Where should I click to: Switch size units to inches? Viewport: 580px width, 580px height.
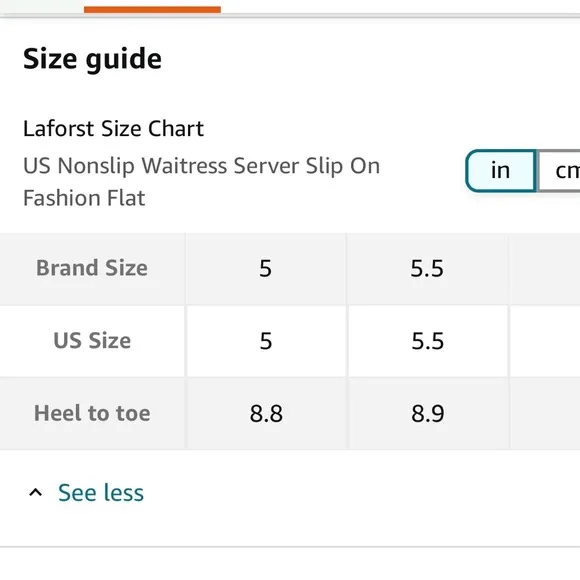[500, 171]
